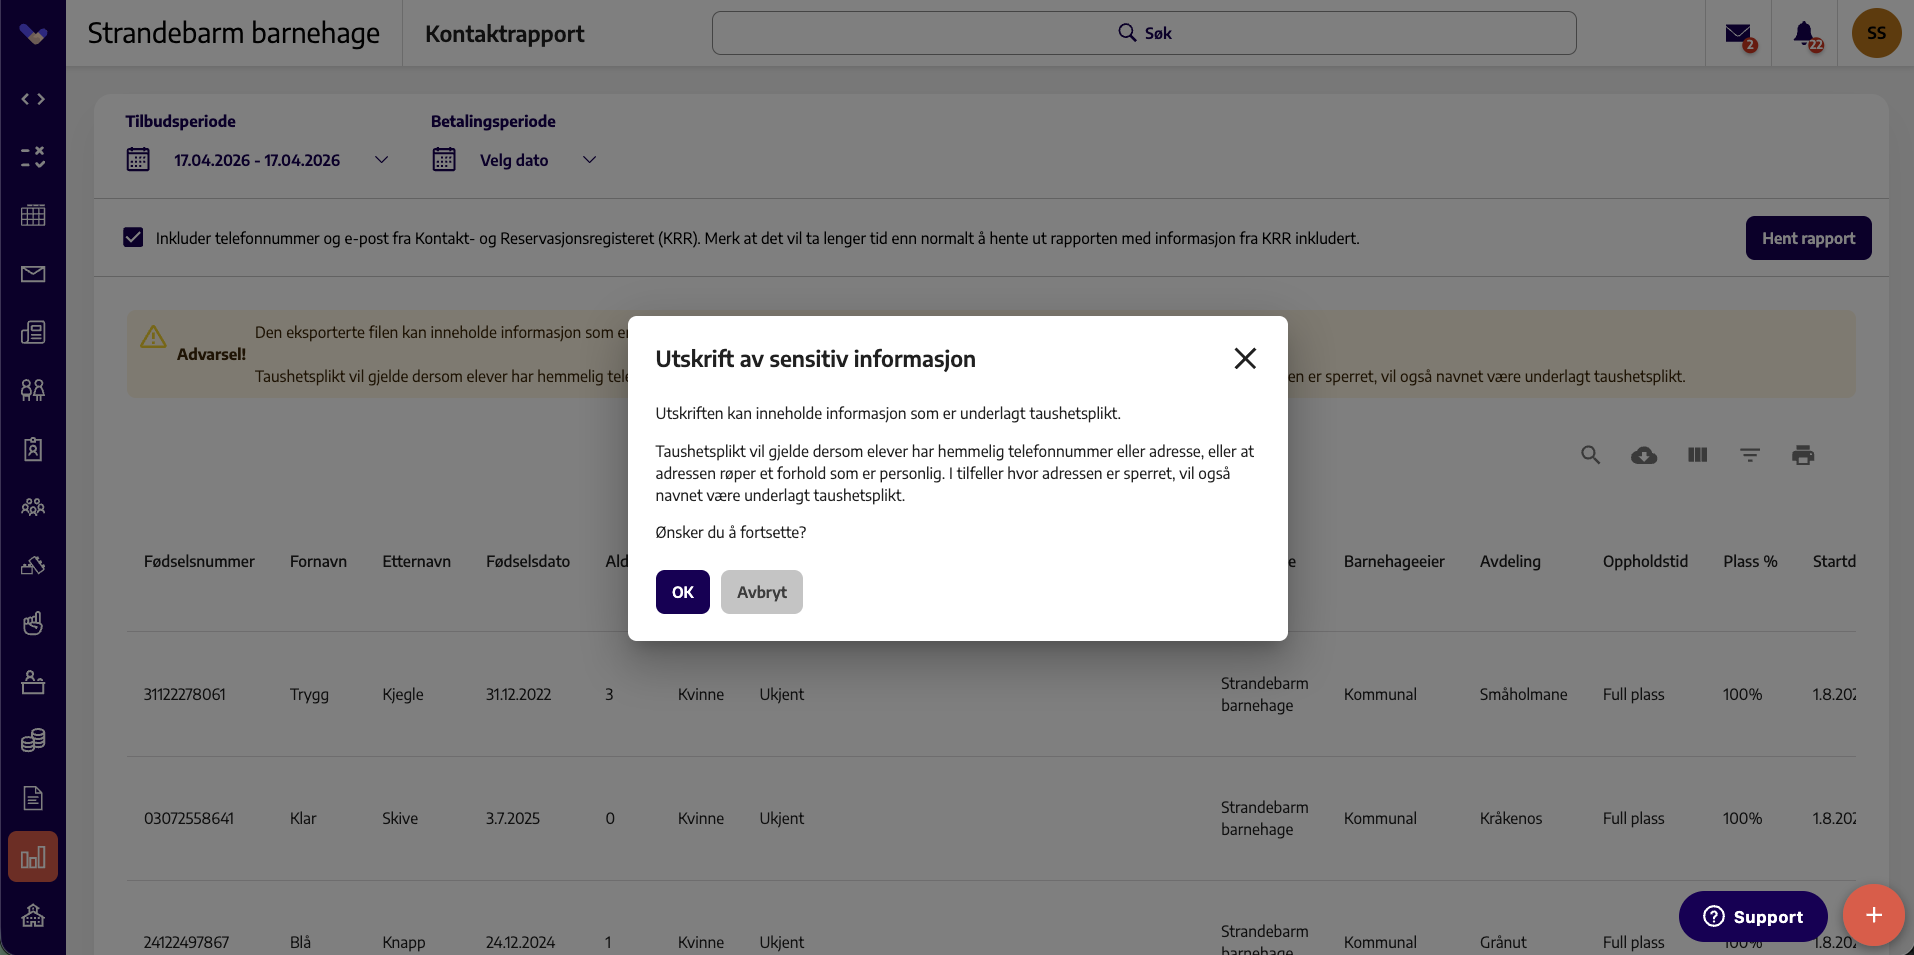1914x955 pixels.
Task: Click the table search magnifier icon
Action: click(1590, 455)
